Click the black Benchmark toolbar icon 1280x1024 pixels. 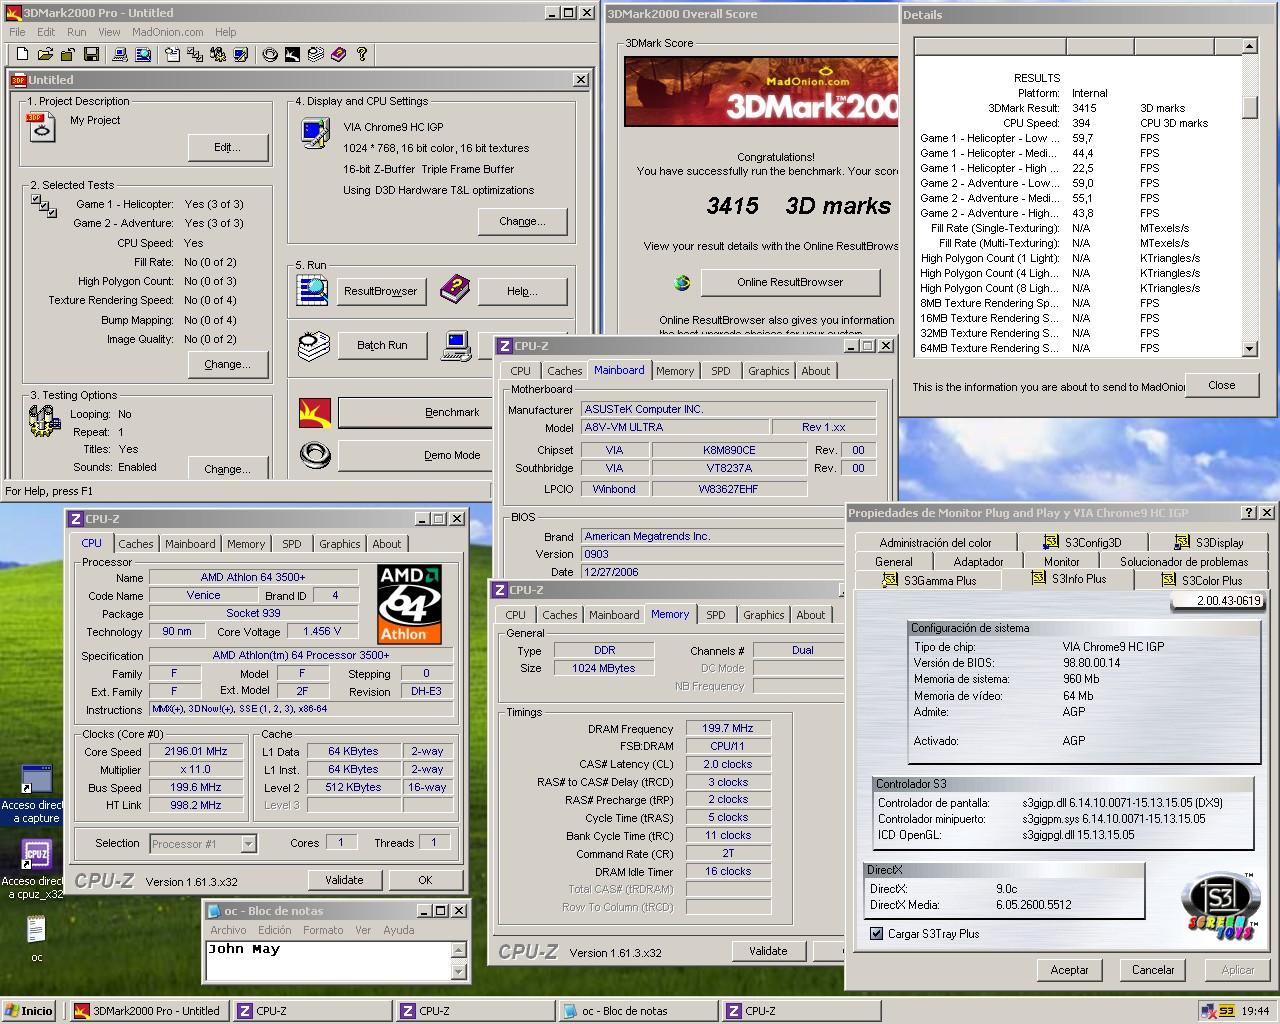(292, 54)
